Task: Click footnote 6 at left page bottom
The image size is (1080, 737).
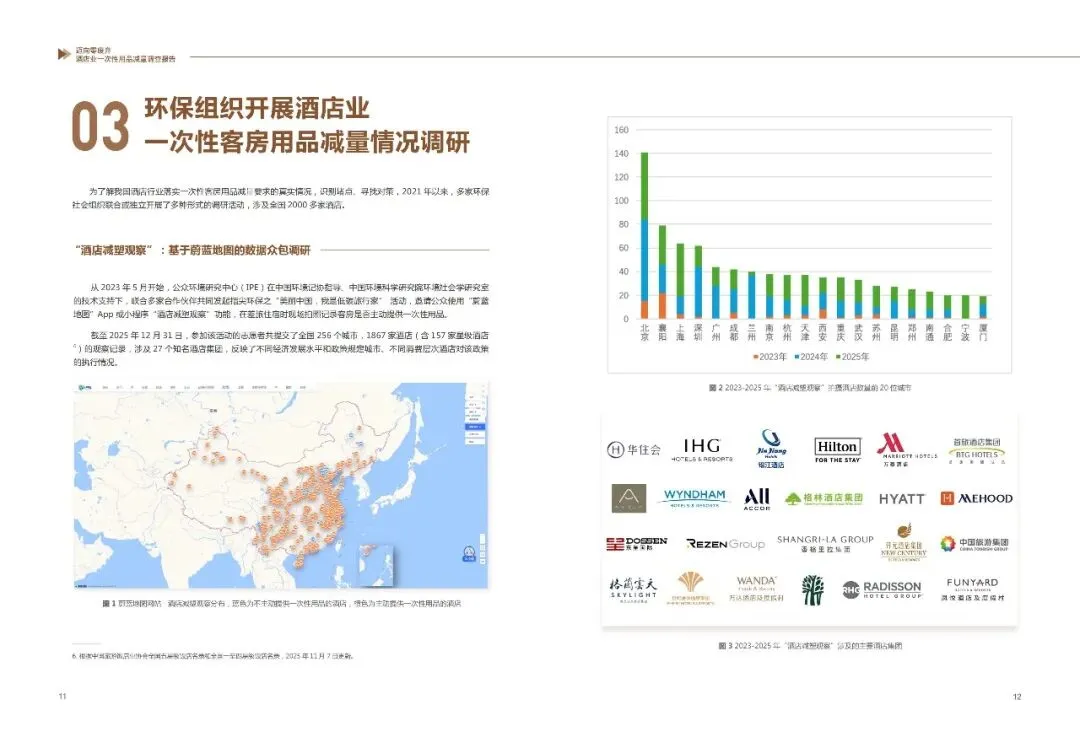Action: (x=212, y=656)
